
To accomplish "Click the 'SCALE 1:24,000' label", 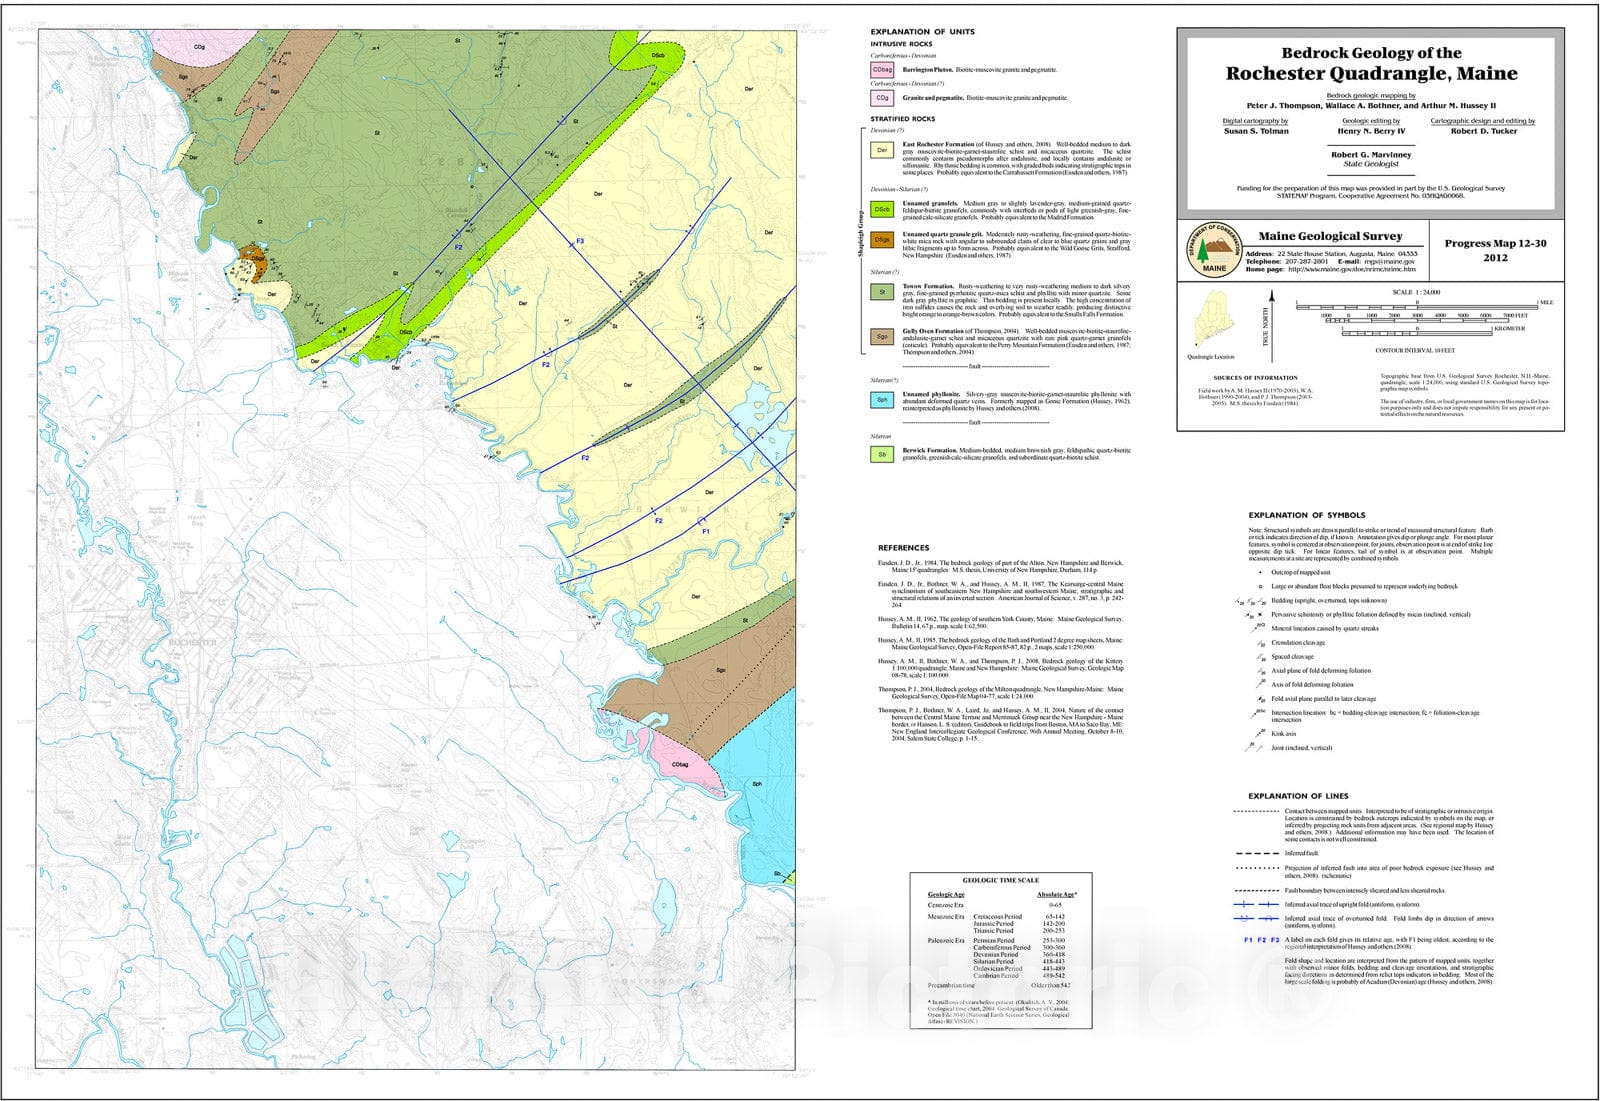I will click(1416, 293).
